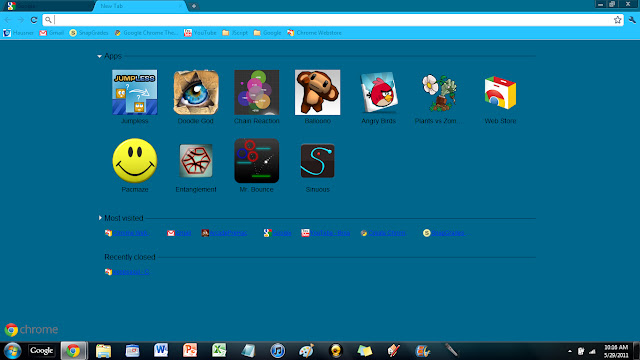The width and height of the screenshot is (640, 360).
Task: Open a new tab with plus button
Action: pos(194,6)
